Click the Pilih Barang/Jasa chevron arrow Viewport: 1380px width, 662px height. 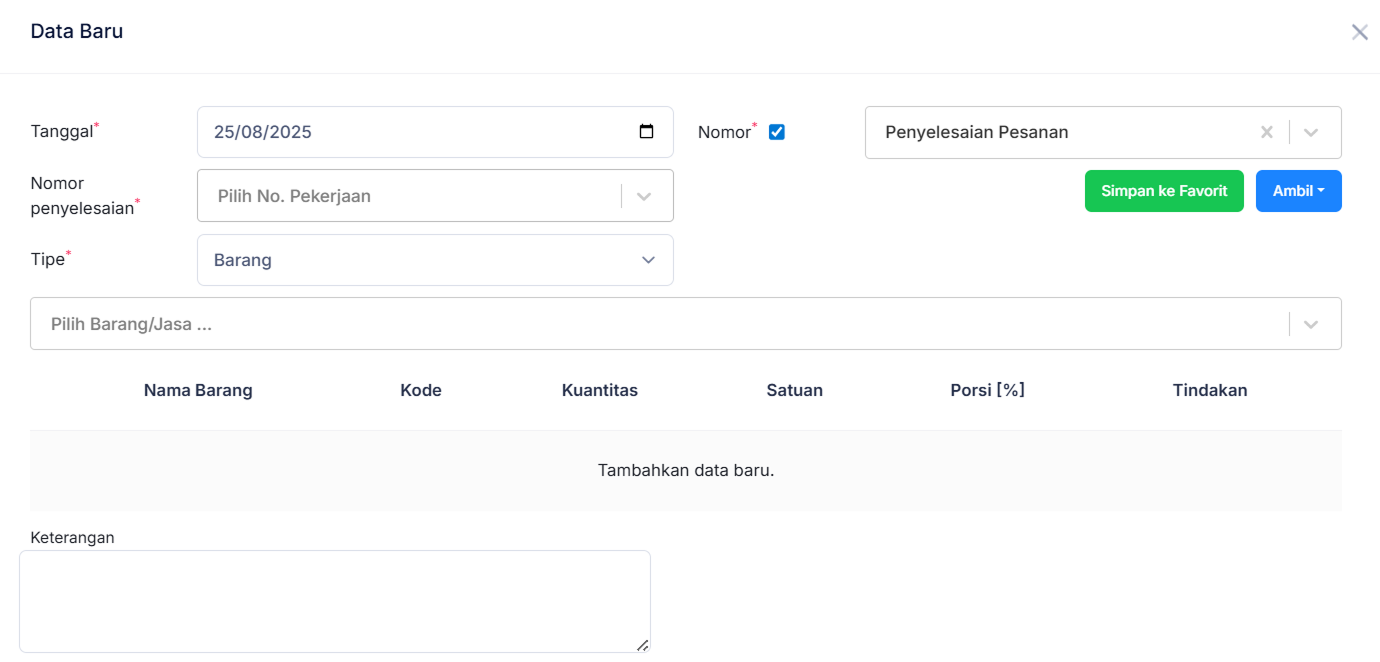coord(1311,324)
